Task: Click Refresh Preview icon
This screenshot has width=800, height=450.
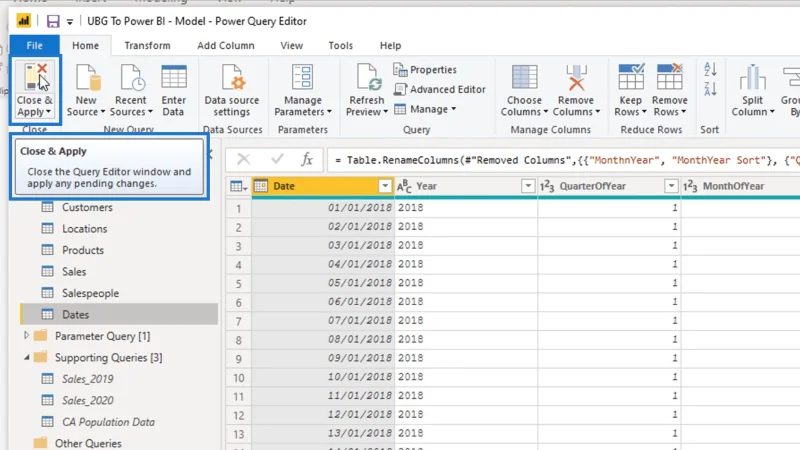Action: (x=367, y=78)
